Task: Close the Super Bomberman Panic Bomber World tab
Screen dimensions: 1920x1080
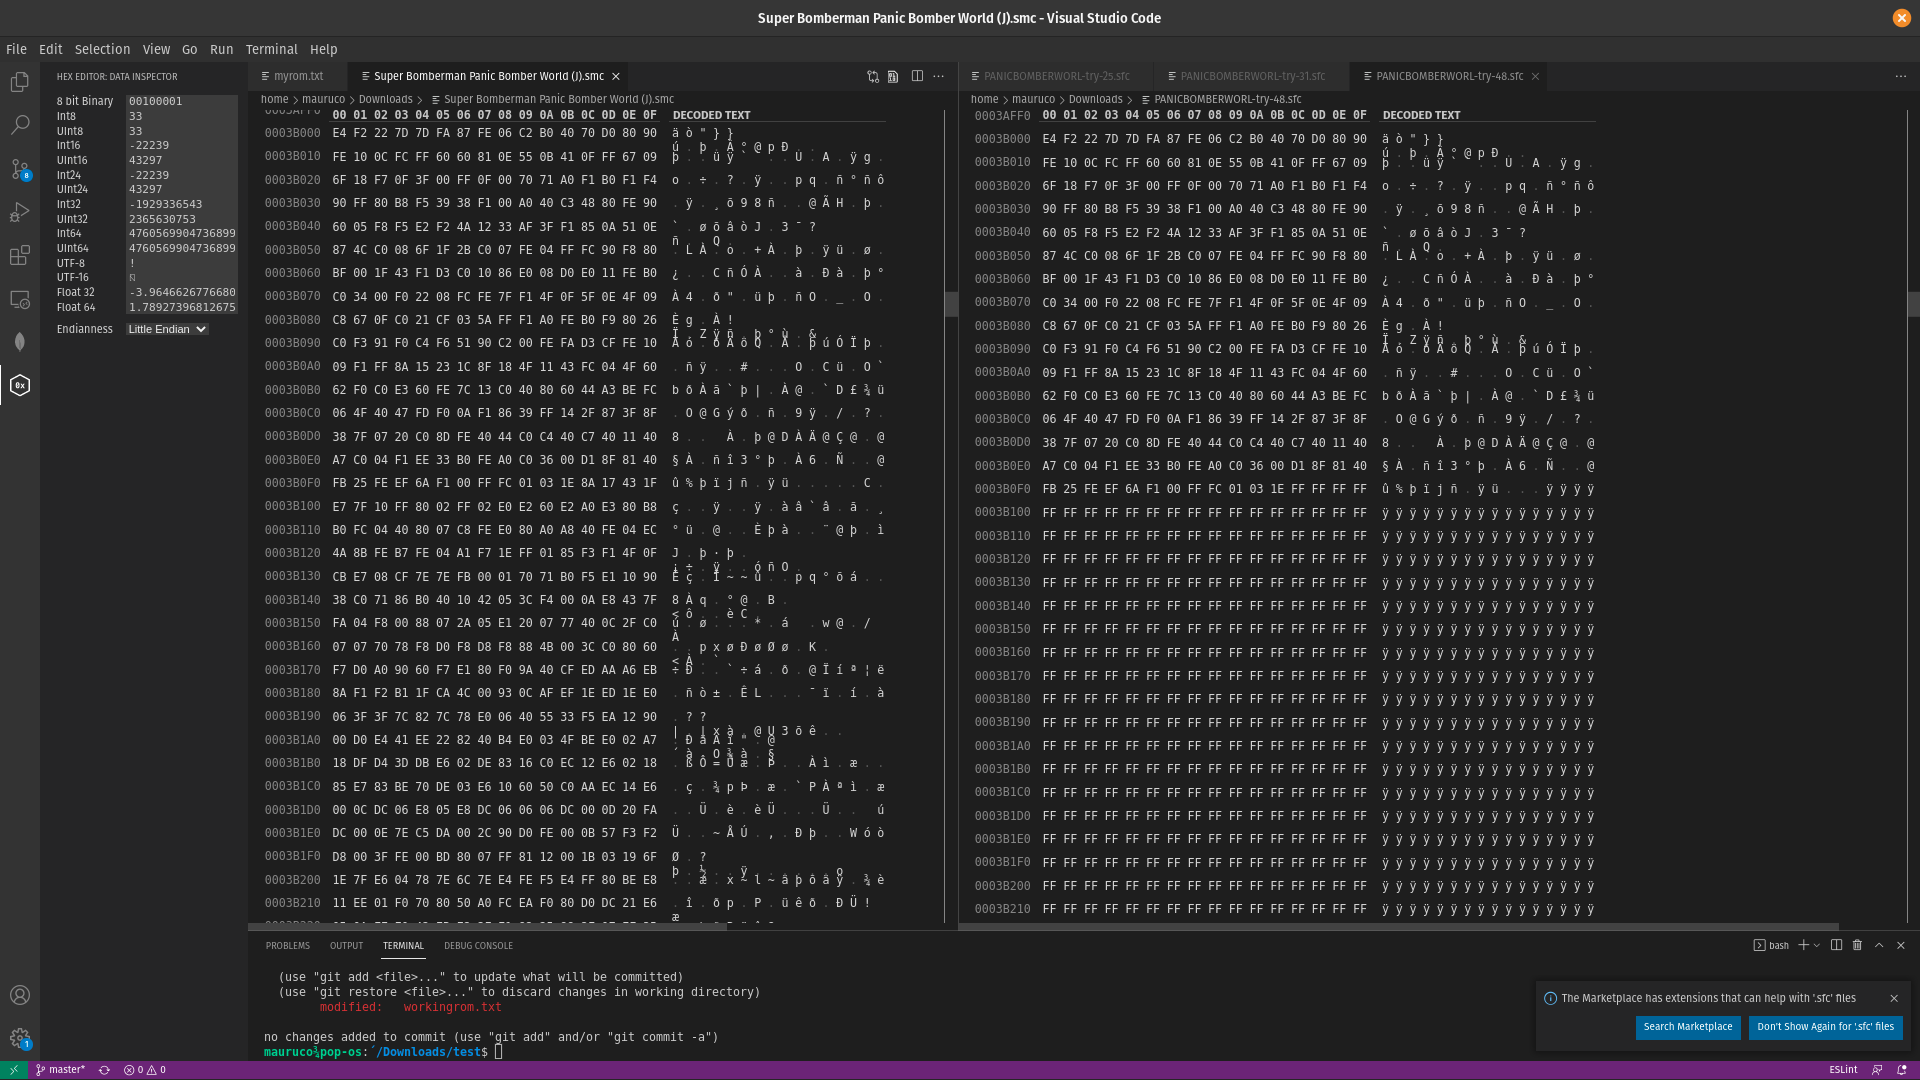Action: tap(616, 76)
